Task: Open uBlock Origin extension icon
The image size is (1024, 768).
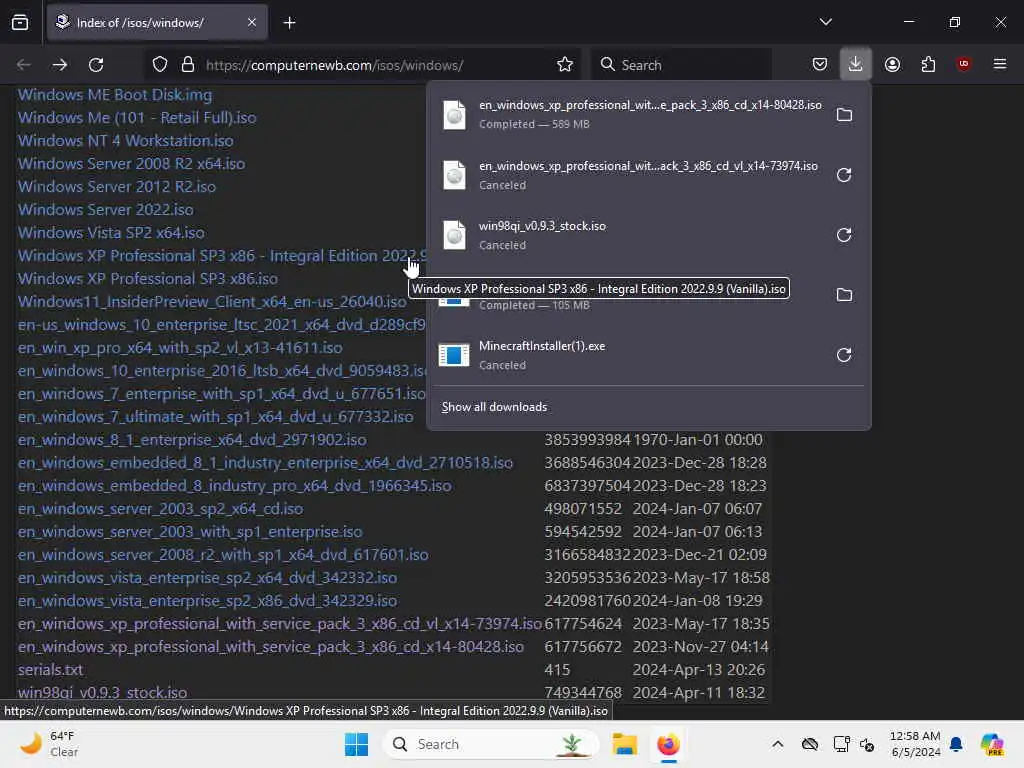Action: (963, 64)
